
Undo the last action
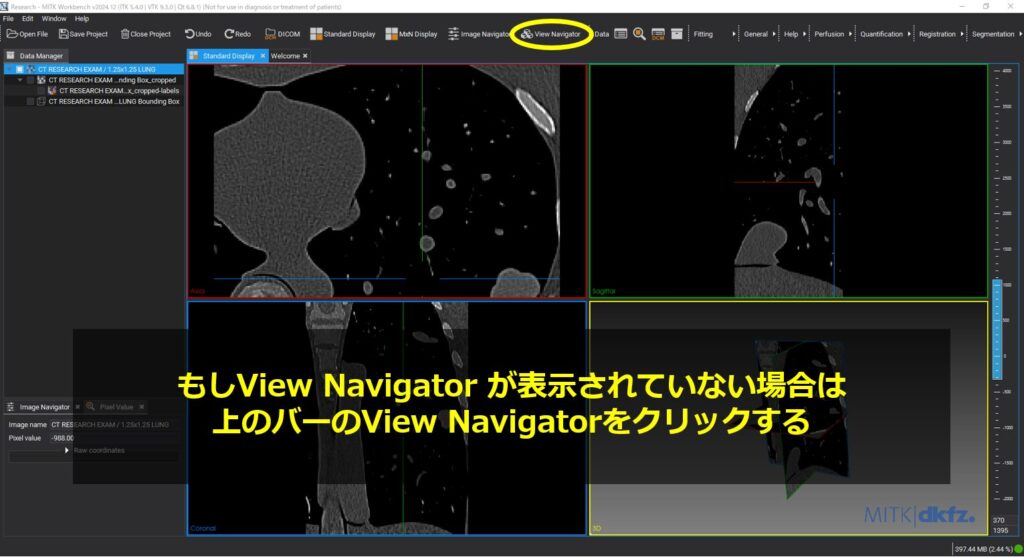[x=198, y=34]
